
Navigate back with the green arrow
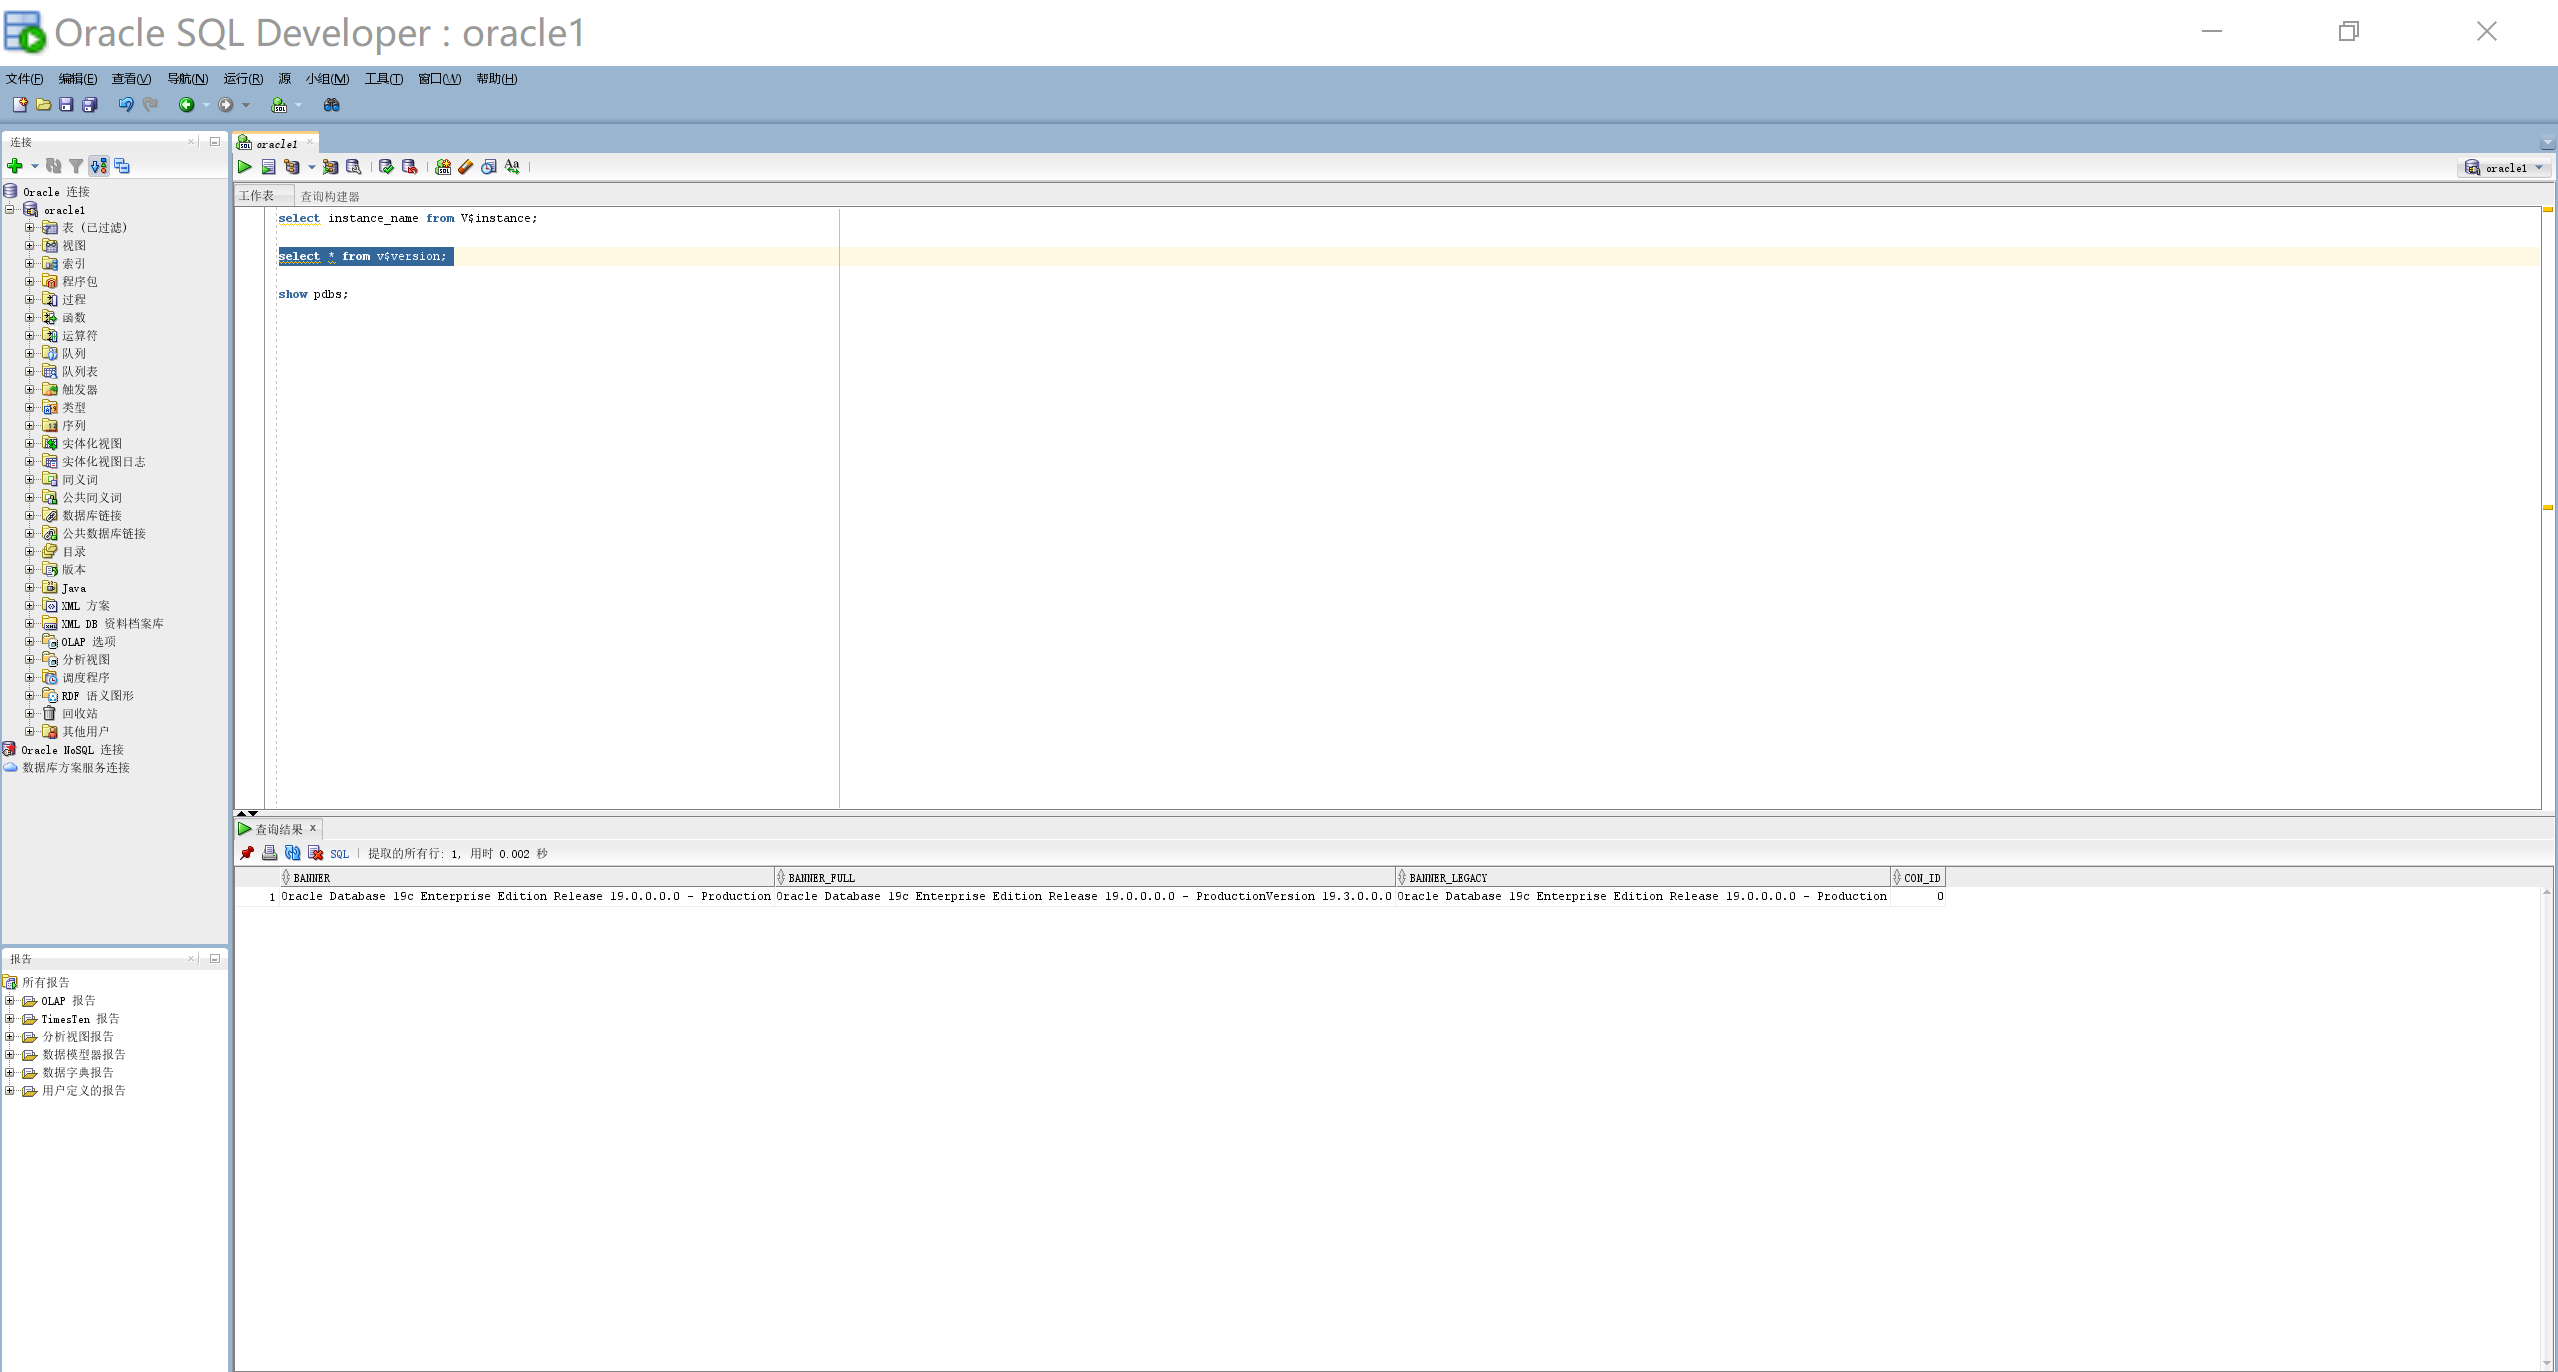coord(186,104)
